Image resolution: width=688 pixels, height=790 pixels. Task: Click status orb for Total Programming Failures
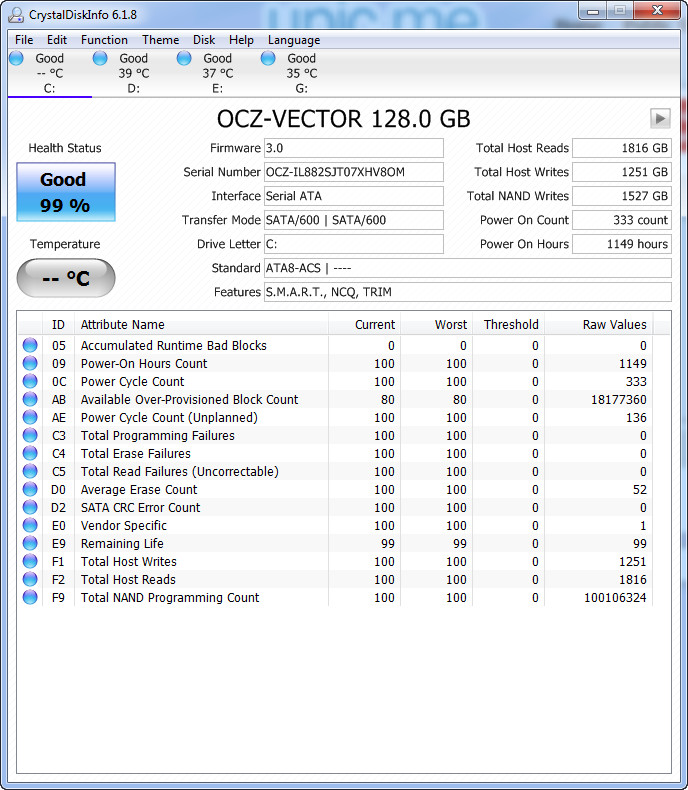click(x=30, y=435)
